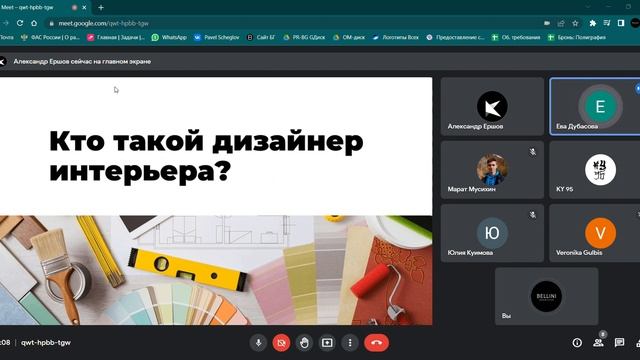This screenshot has height=360, width=640.
Task: Open the ОМ-диск bookmark
Action: pyautogui.click(x=349, y=37)
